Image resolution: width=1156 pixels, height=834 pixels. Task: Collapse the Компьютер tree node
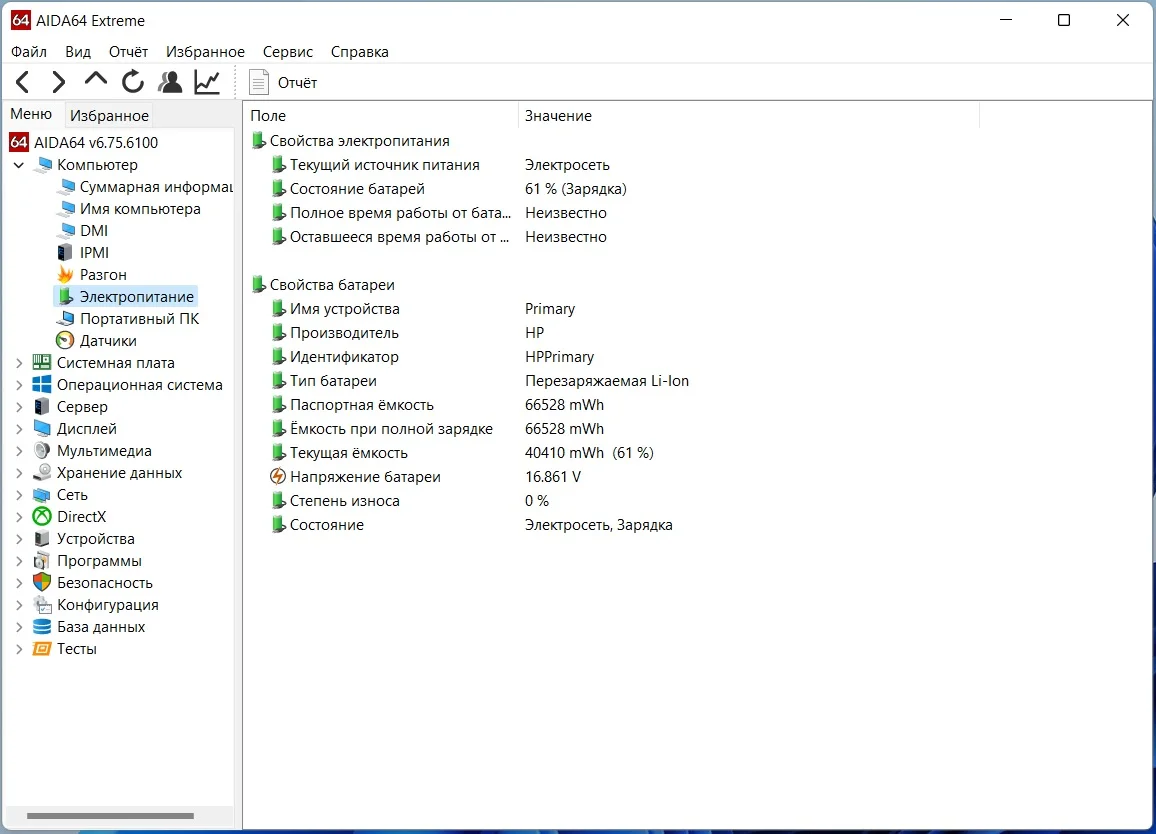point(19,164)
